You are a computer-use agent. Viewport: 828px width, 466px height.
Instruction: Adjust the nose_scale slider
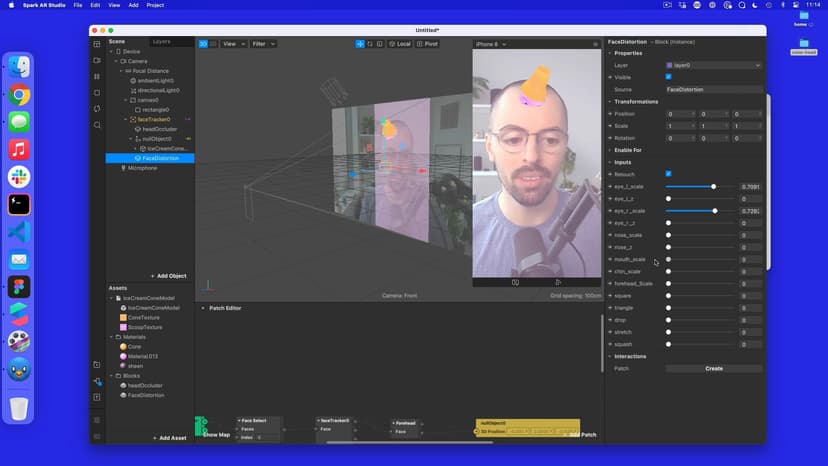pyautogui.click(x=700, y=235)
